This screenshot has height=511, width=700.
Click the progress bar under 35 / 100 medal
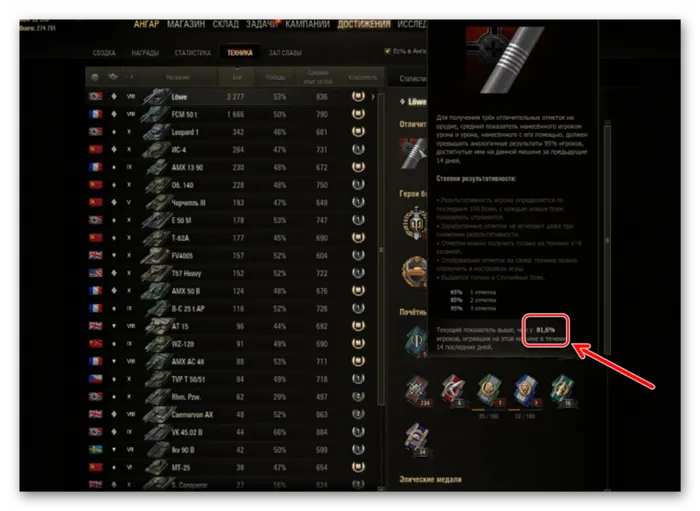pos(488,409)
